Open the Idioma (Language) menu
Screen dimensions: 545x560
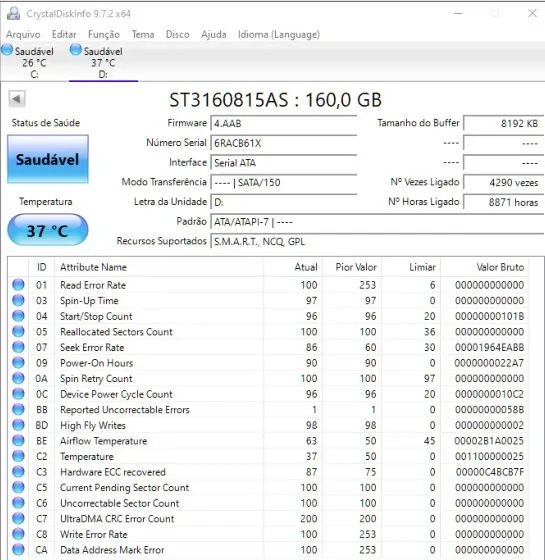(279, 35)
